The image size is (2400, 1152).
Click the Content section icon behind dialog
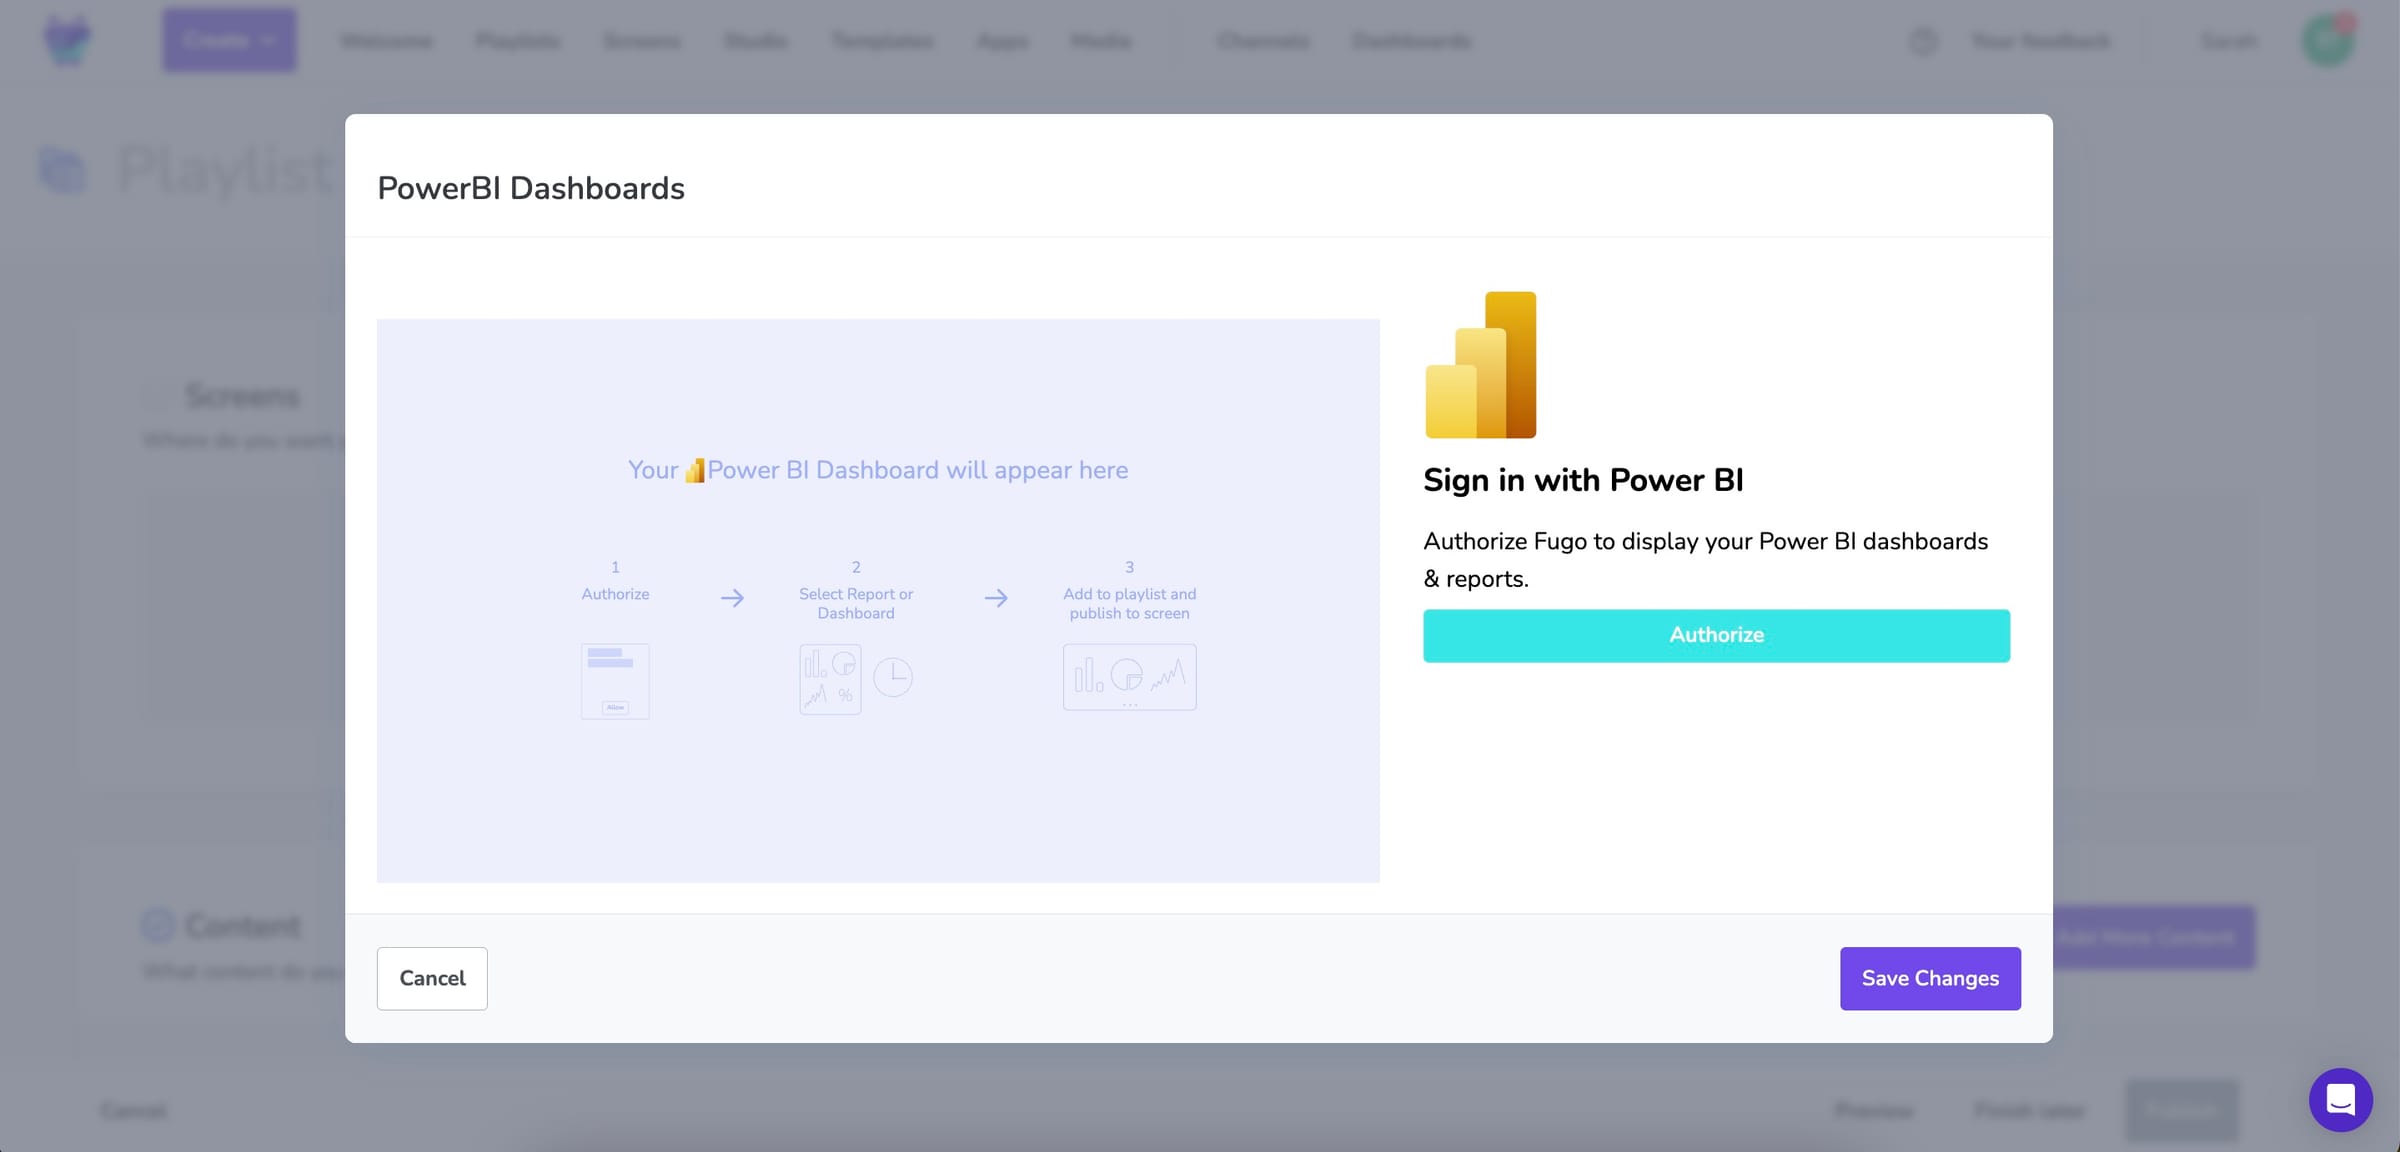(x=157, y=925)
